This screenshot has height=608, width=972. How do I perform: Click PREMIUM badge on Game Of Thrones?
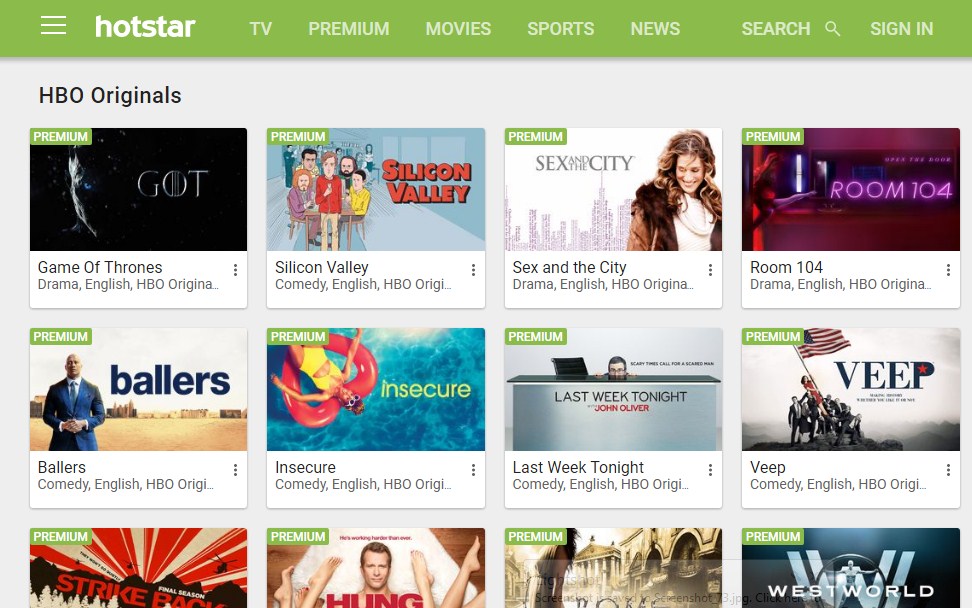61,136
